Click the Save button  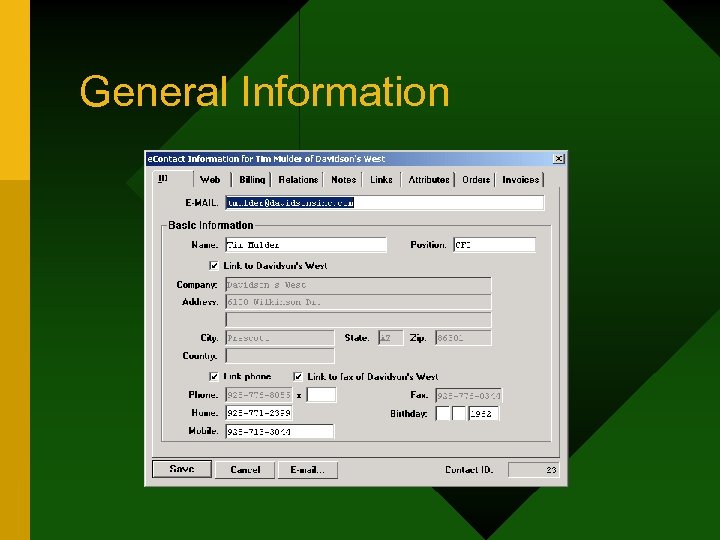pos(182,469)
